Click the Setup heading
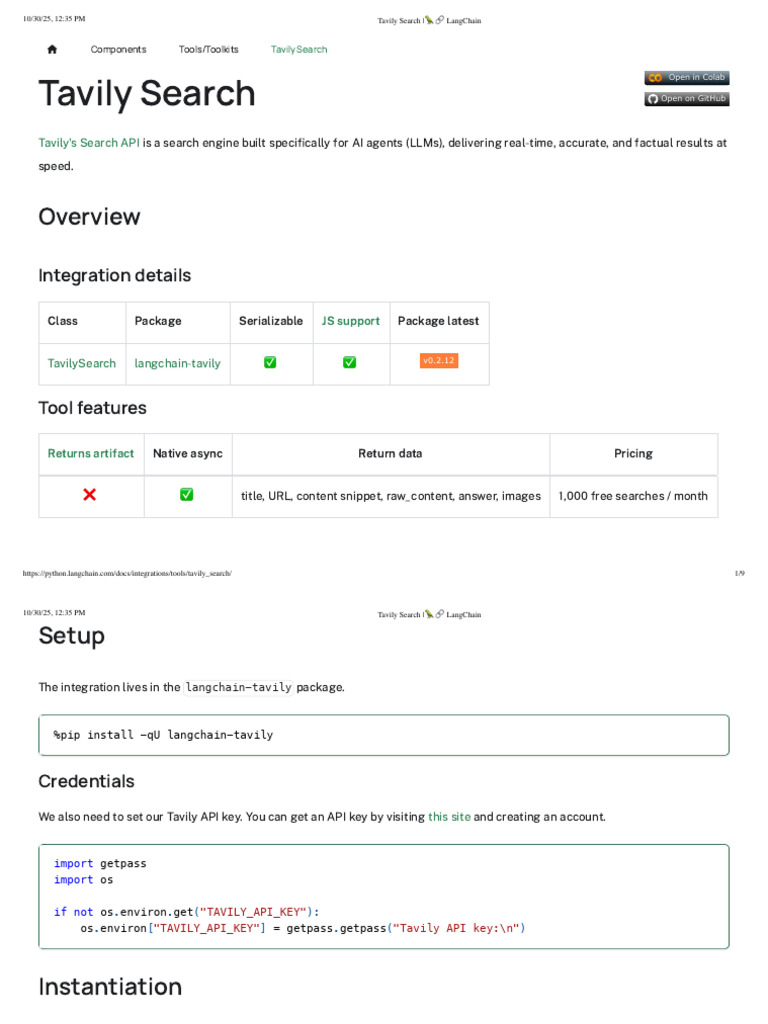This screenshot has width=768, height=1024. (x=72, y=636)
